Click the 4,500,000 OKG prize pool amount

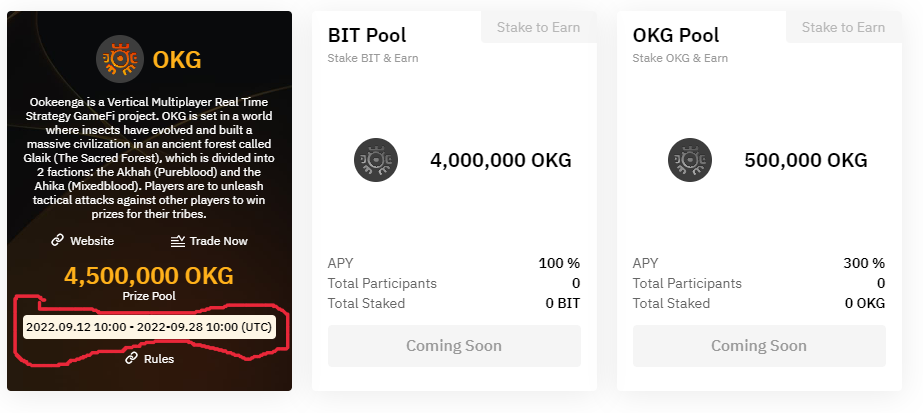pos(149,275)
